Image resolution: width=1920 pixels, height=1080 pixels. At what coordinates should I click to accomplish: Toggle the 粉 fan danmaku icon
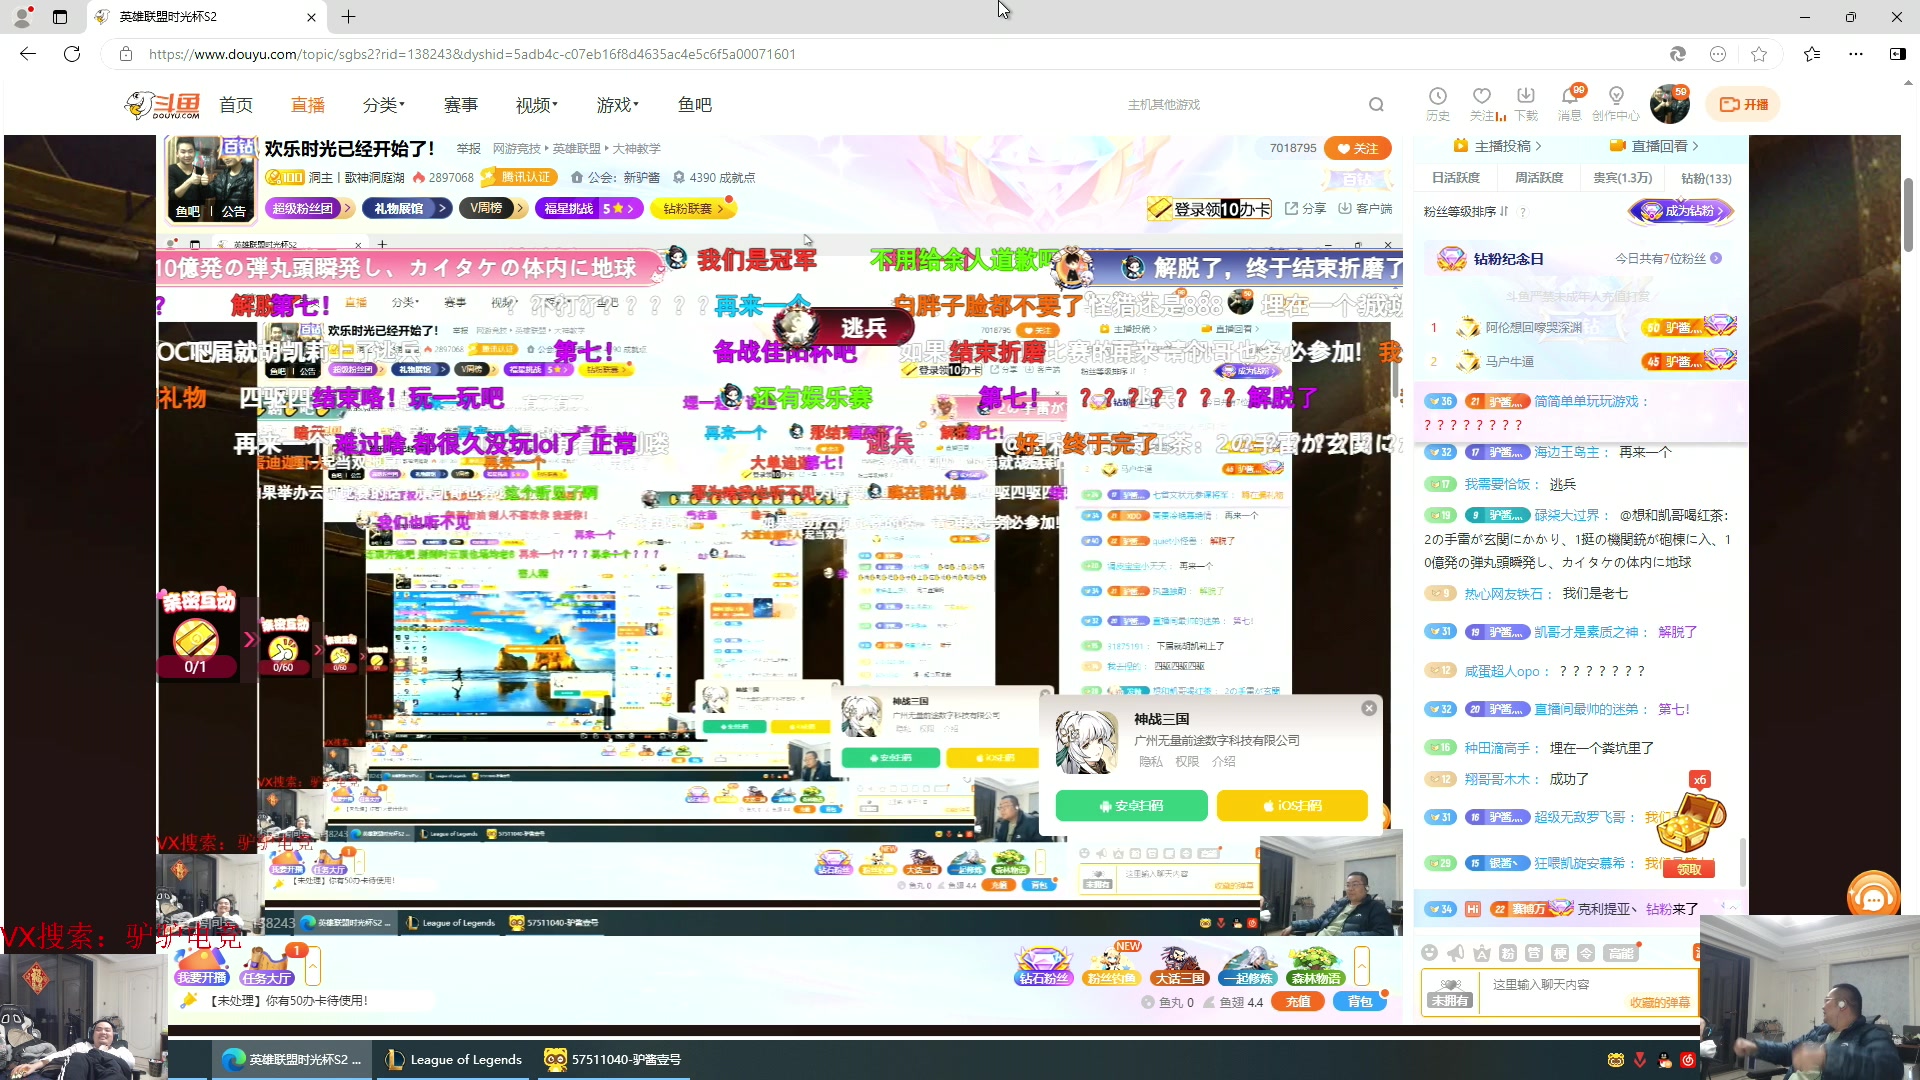pyautogui.click(x=1508, y=953)
